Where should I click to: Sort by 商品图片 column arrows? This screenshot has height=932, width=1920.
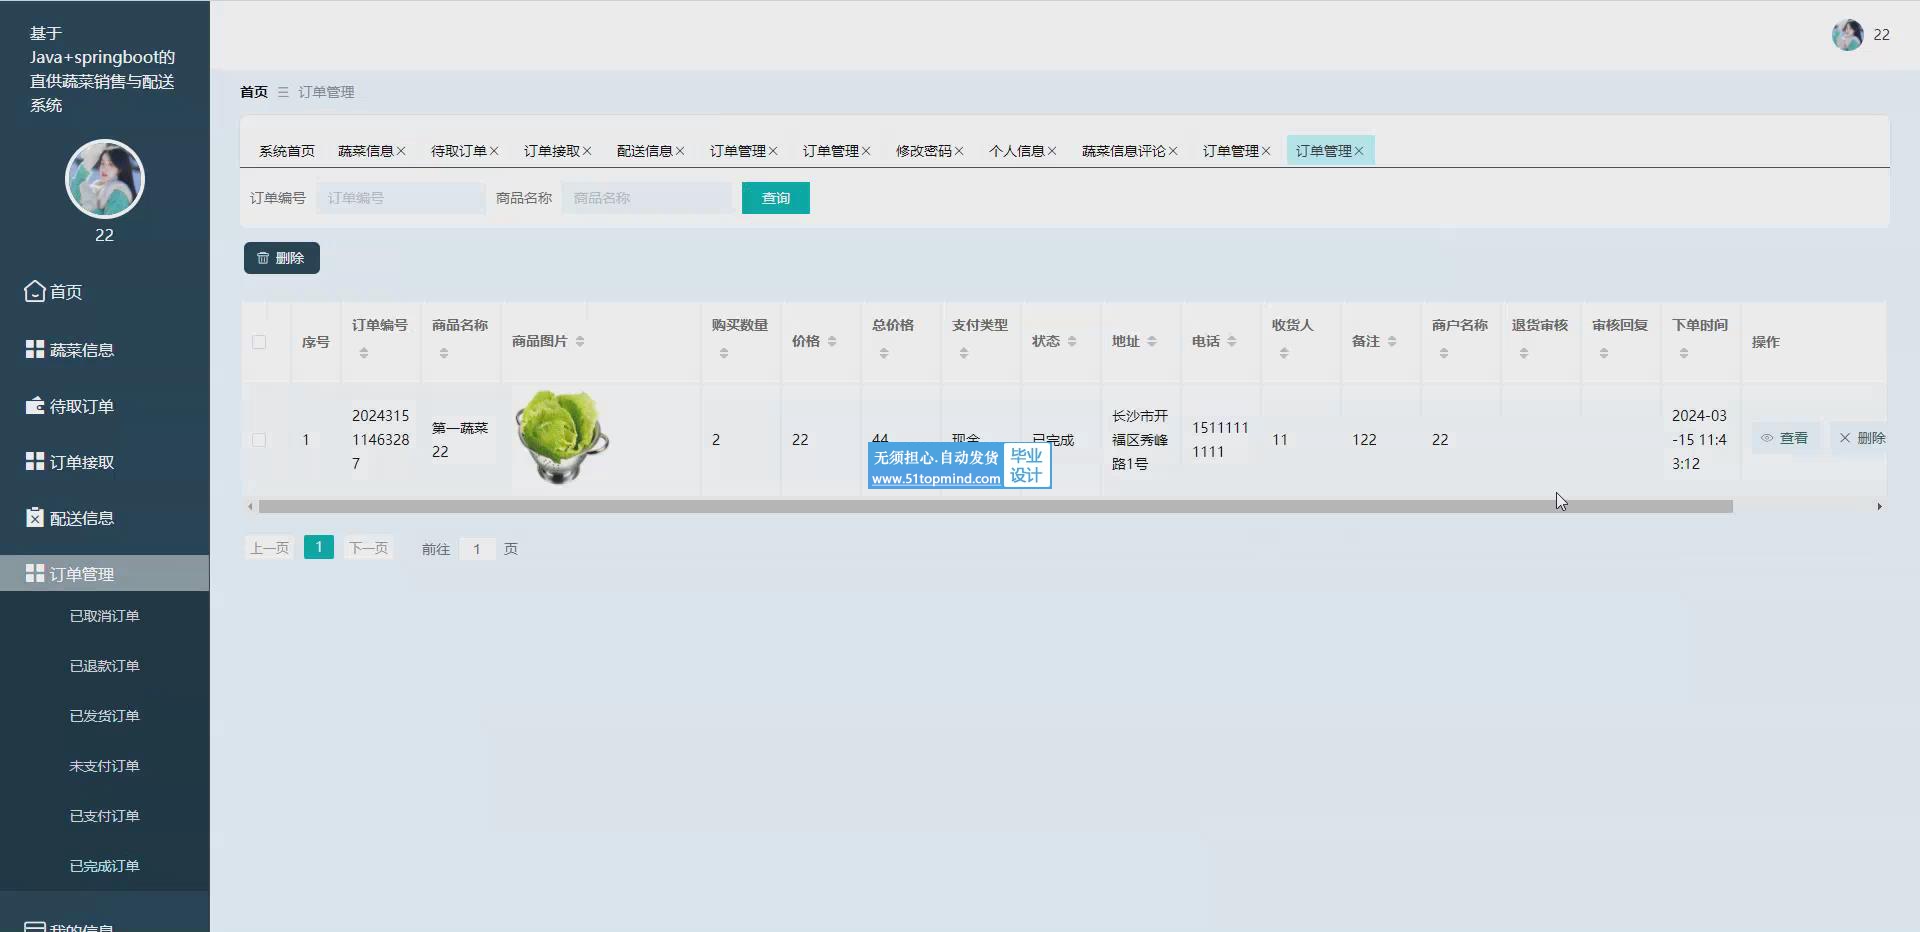point(580,341)
